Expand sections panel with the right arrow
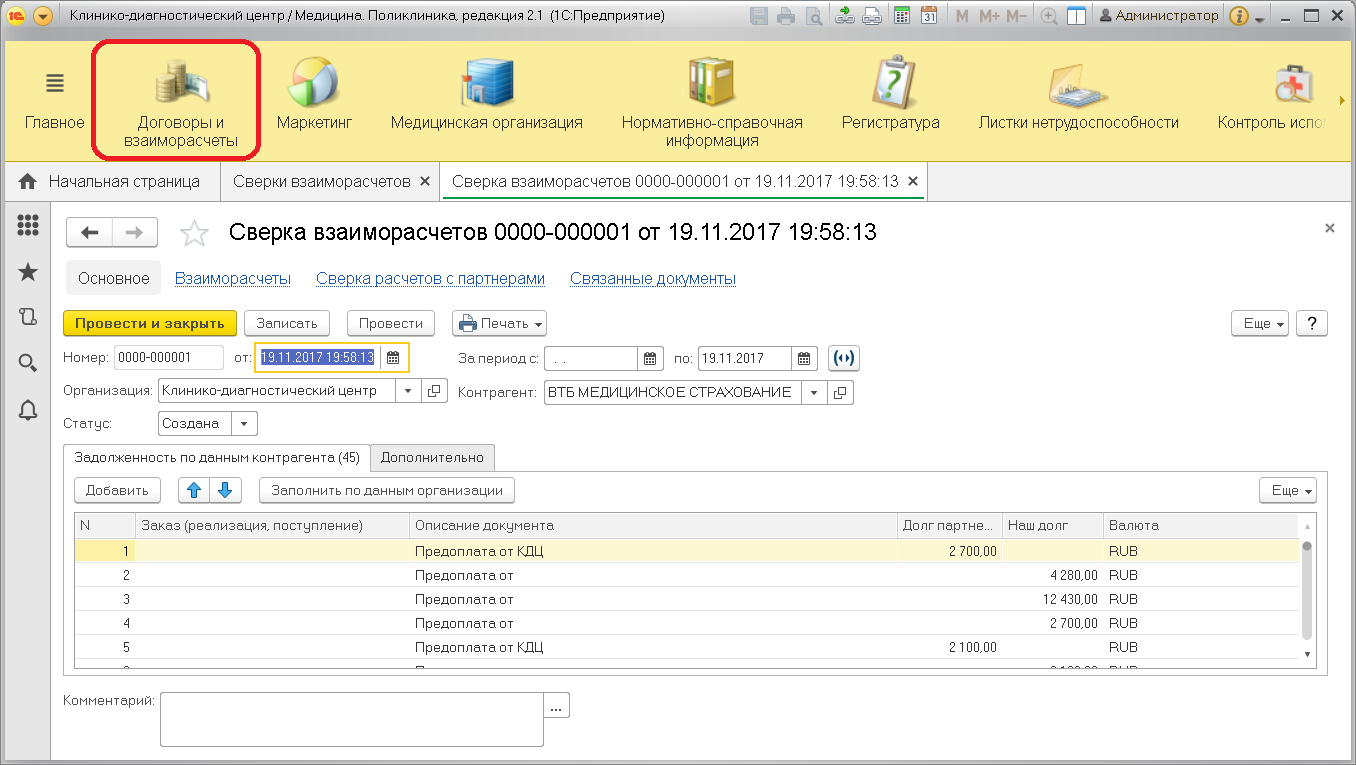 1342,100
